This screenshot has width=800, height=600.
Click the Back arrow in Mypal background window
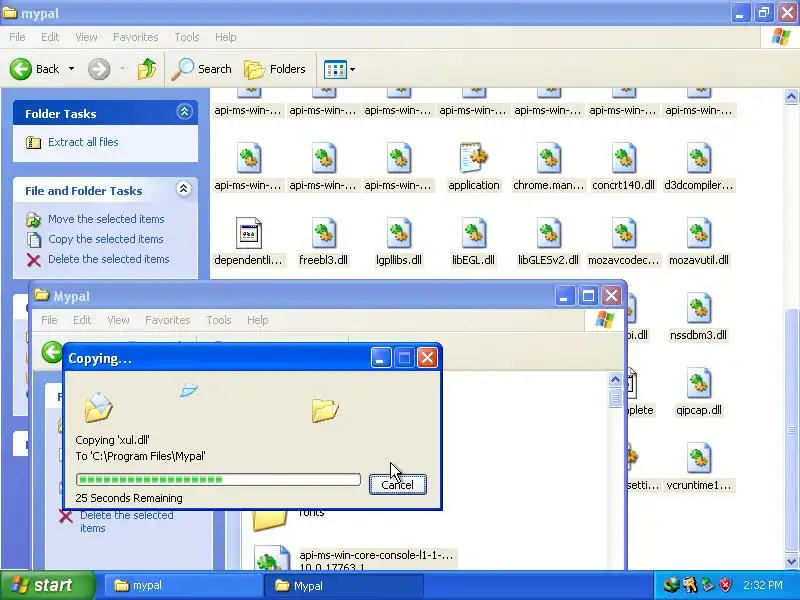tap(52, 352)
